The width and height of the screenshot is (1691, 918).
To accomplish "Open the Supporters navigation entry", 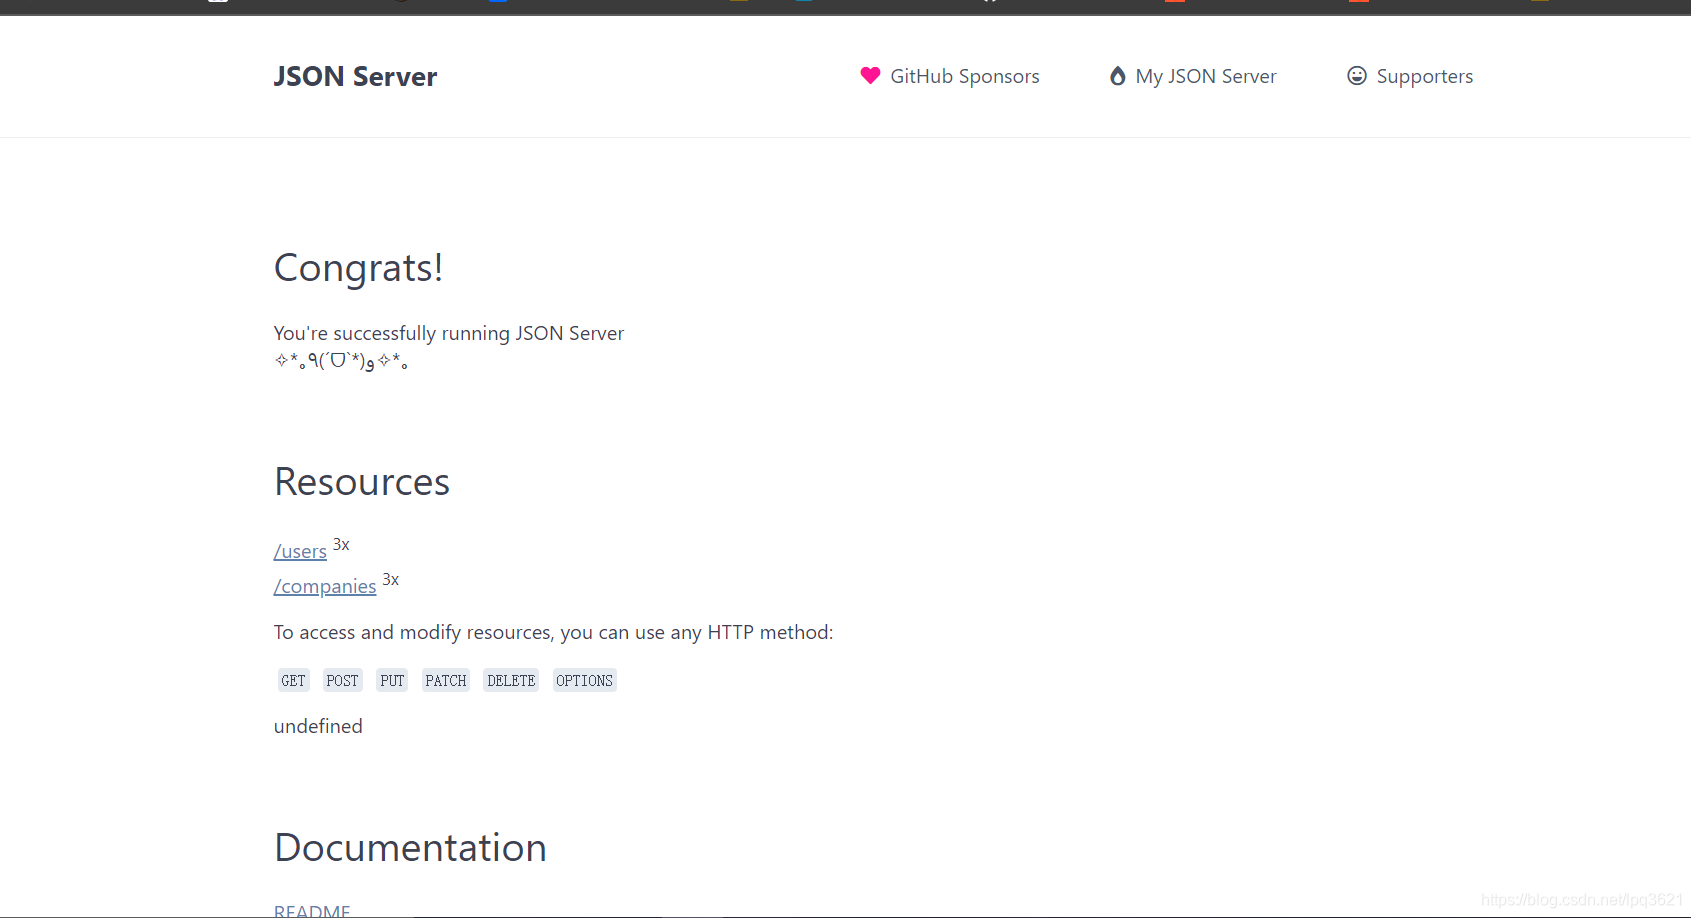I will pyautogui.click(x=1425, y=76).
